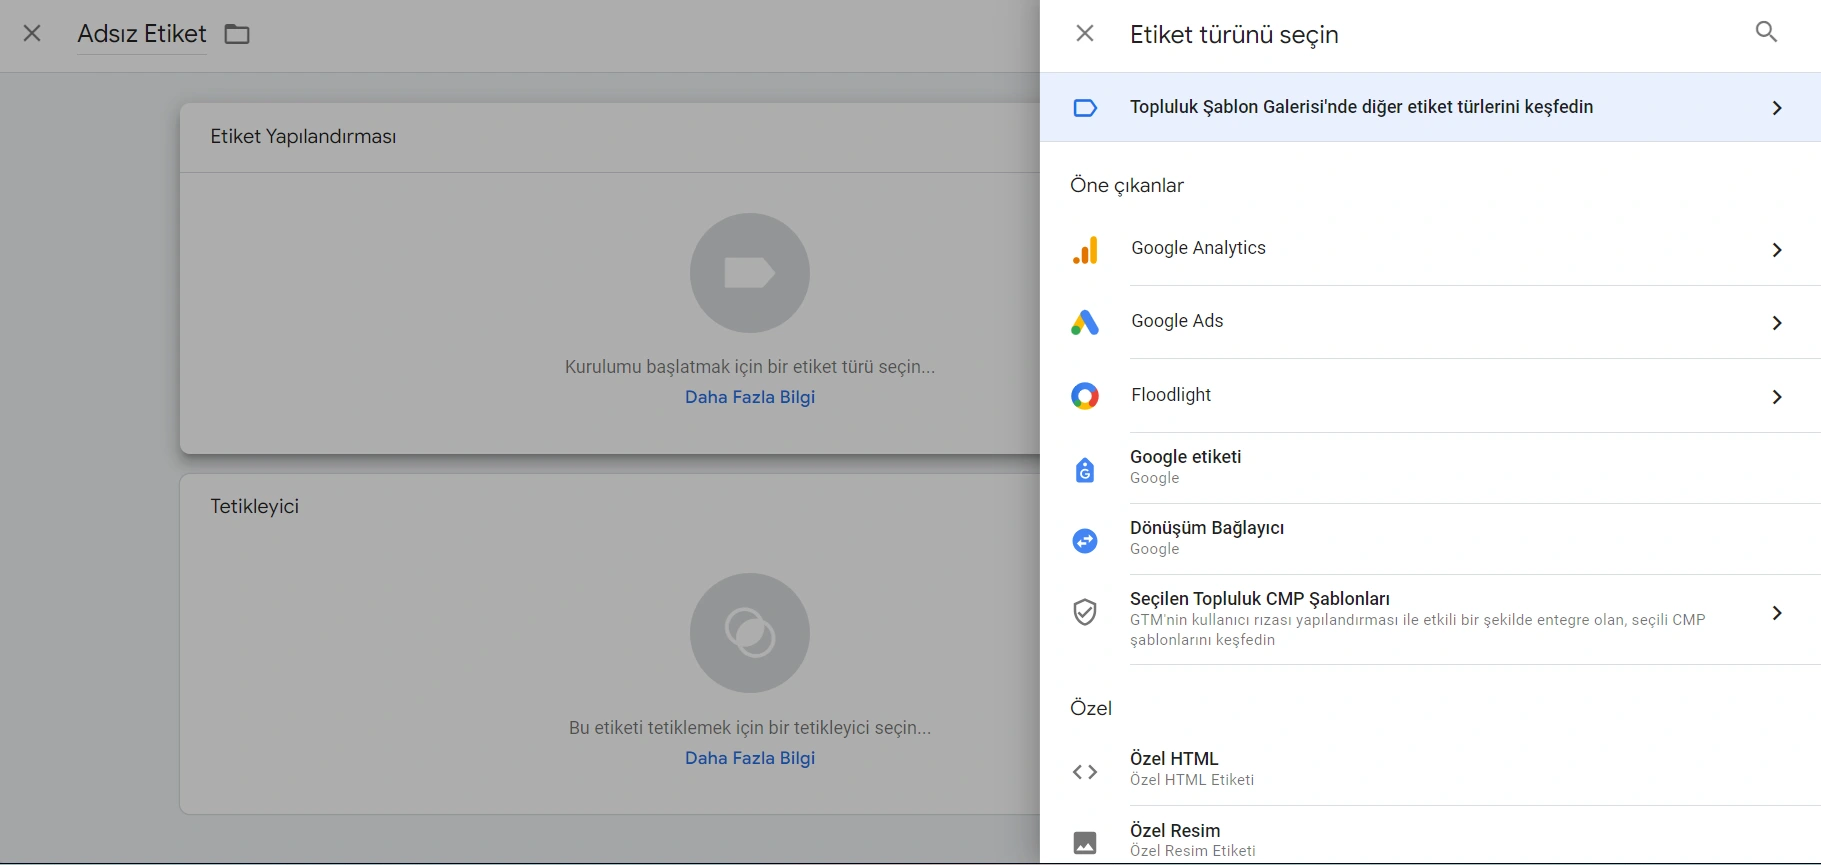
Task: Click the Özel Resim Etiketi subtitle
Action: pyautogui.click(x=1193, y=851)
